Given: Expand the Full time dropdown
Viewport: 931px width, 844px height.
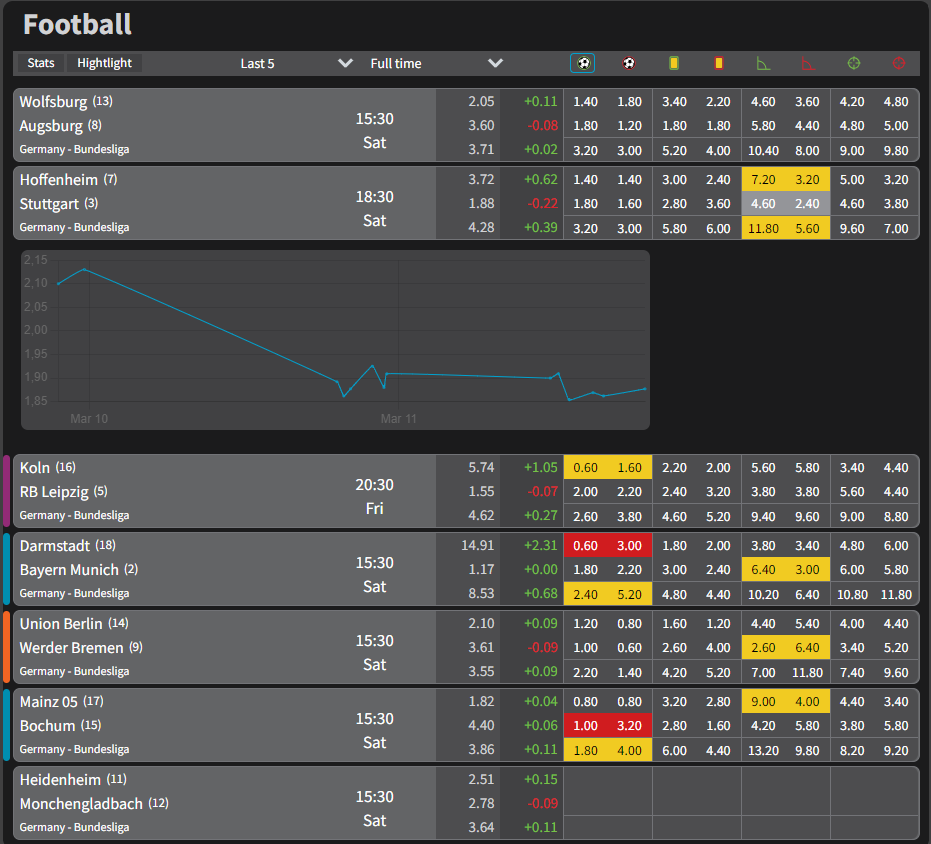Looking at the screenshot, I should tap(436, 64).
